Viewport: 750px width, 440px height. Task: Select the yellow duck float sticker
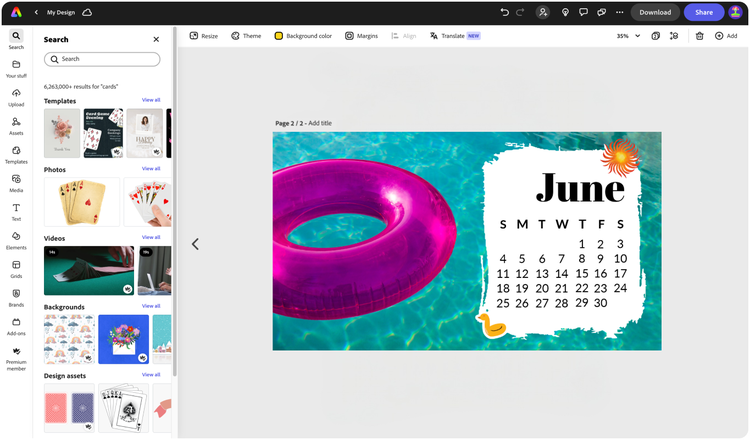coord(491,326)
